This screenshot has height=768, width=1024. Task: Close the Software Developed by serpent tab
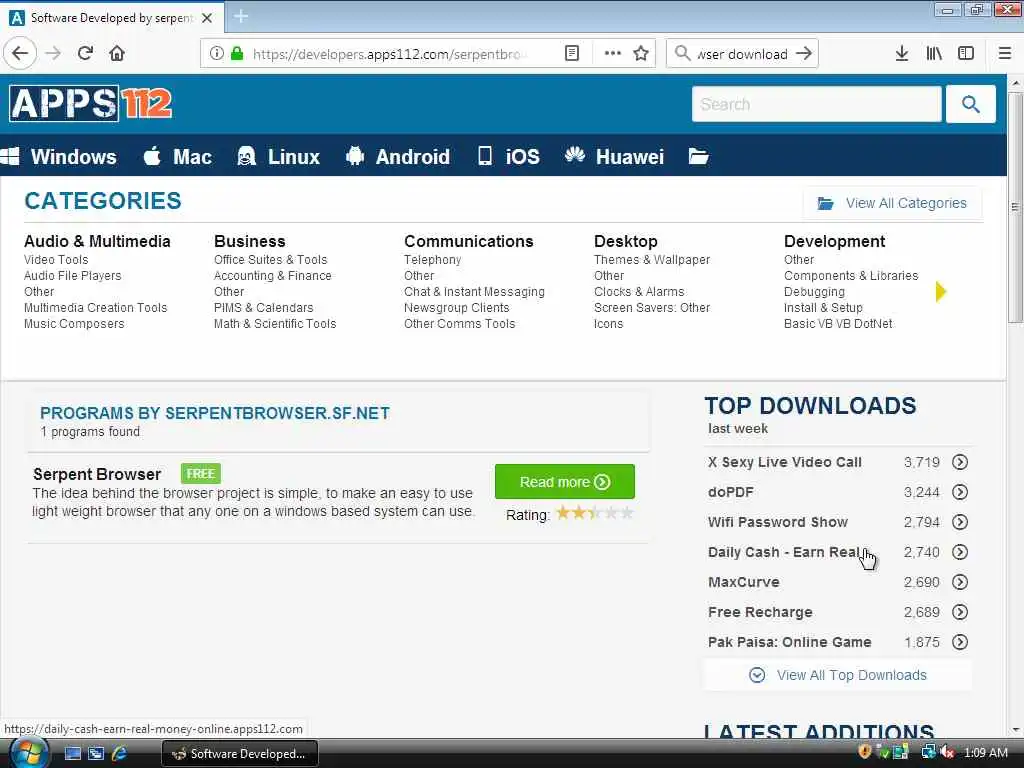pyautogui.click(x=207, y=18)
